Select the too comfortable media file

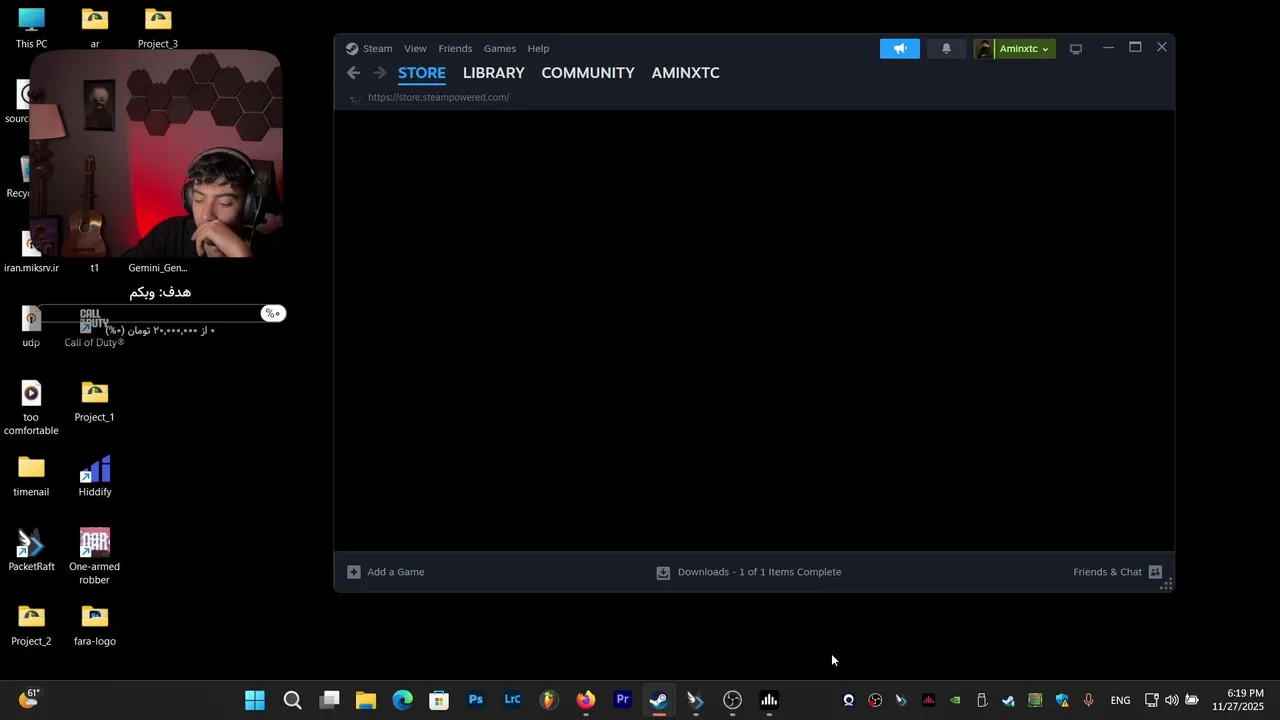pos(31,408)
